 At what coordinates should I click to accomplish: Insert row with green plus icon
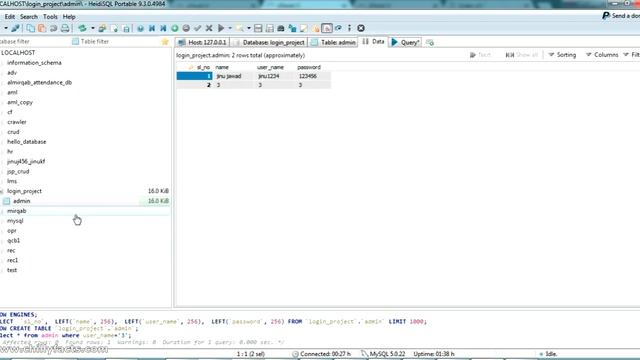point(175,28)
